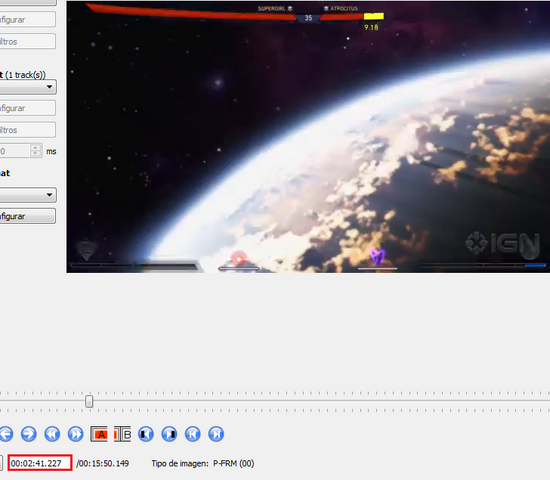Open audio Filtros above the ms shift field
The width and height of the screenshot is (550, 480).
coord(27,130)
